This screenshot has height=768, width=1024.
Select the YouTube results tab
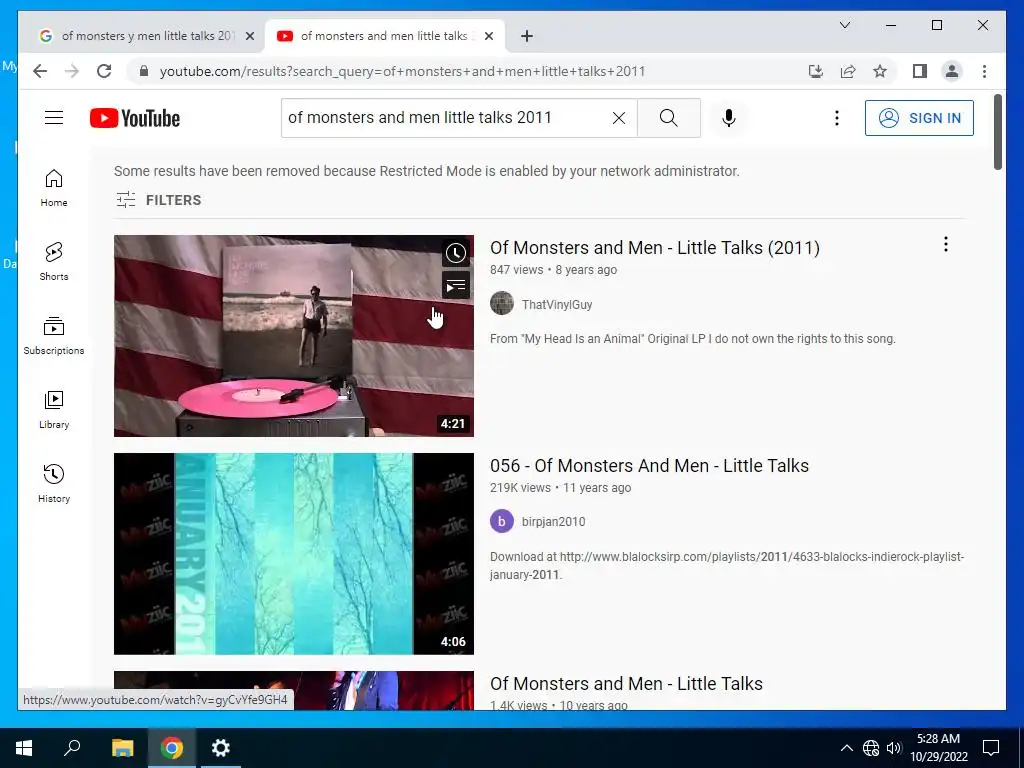click(x=384, y=36)
